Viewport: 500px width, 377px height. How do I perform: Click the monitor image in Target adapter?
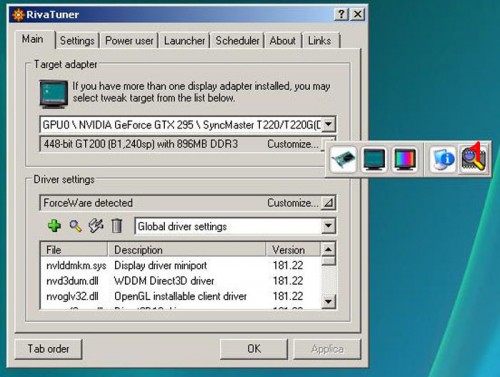pos(53,94)
